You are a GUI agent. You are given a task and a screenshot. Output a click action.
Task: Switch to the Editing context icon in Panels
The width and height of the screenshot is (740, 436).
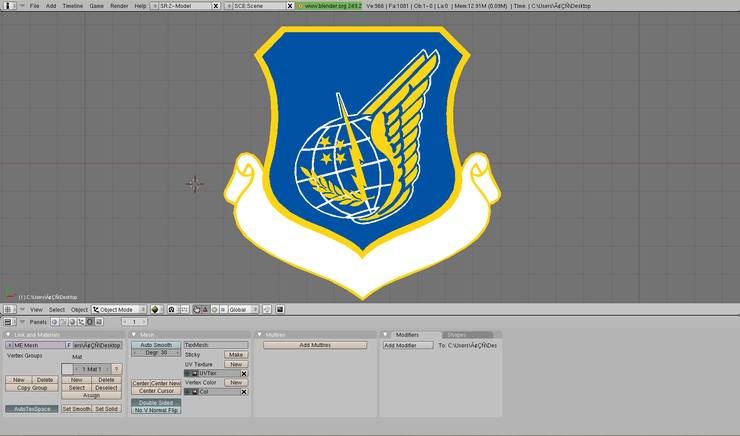click(90, 322)
